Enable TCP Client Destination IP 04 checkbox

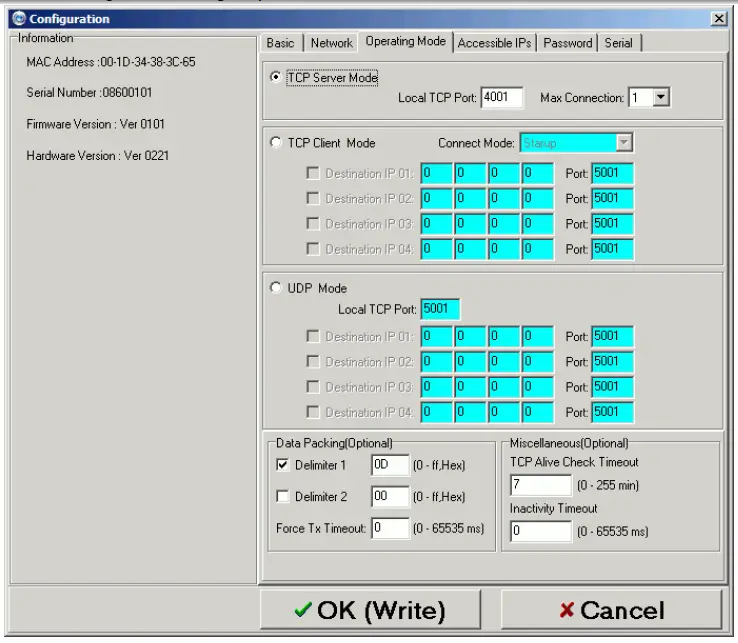click(313, 249)
